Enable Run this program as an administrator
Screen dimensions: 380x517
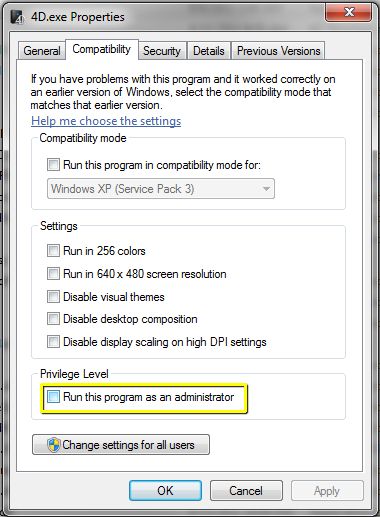click(53, 397)
